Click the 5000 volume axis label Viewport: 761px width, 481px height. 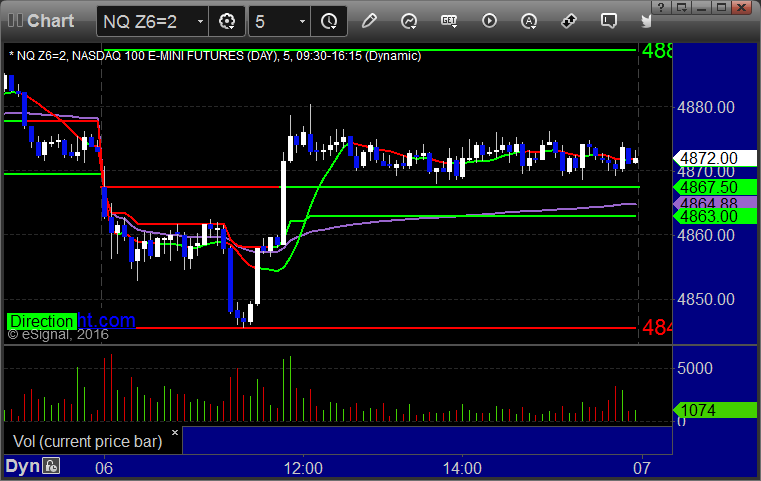(695, 368)
